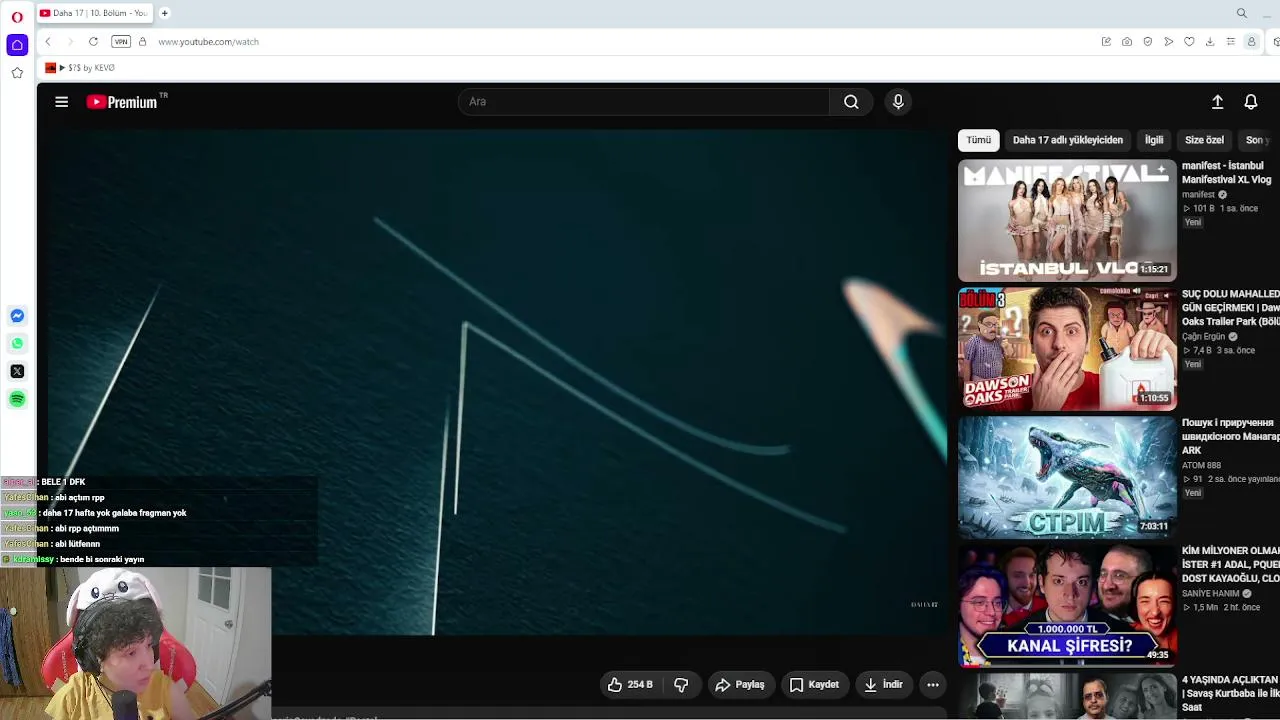Start a search with the magnifier button

851,102
